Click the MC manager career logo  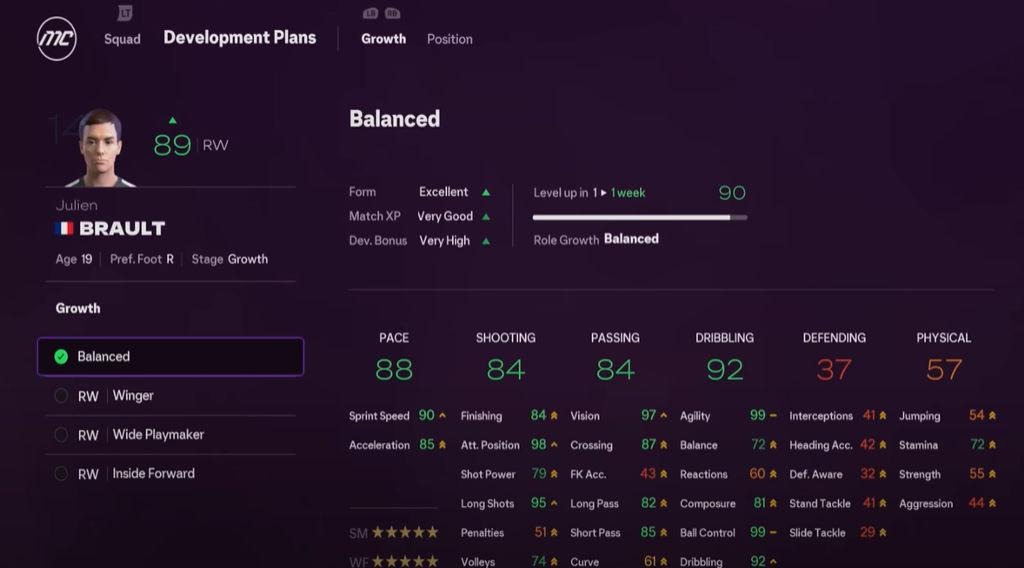point(56,40)
